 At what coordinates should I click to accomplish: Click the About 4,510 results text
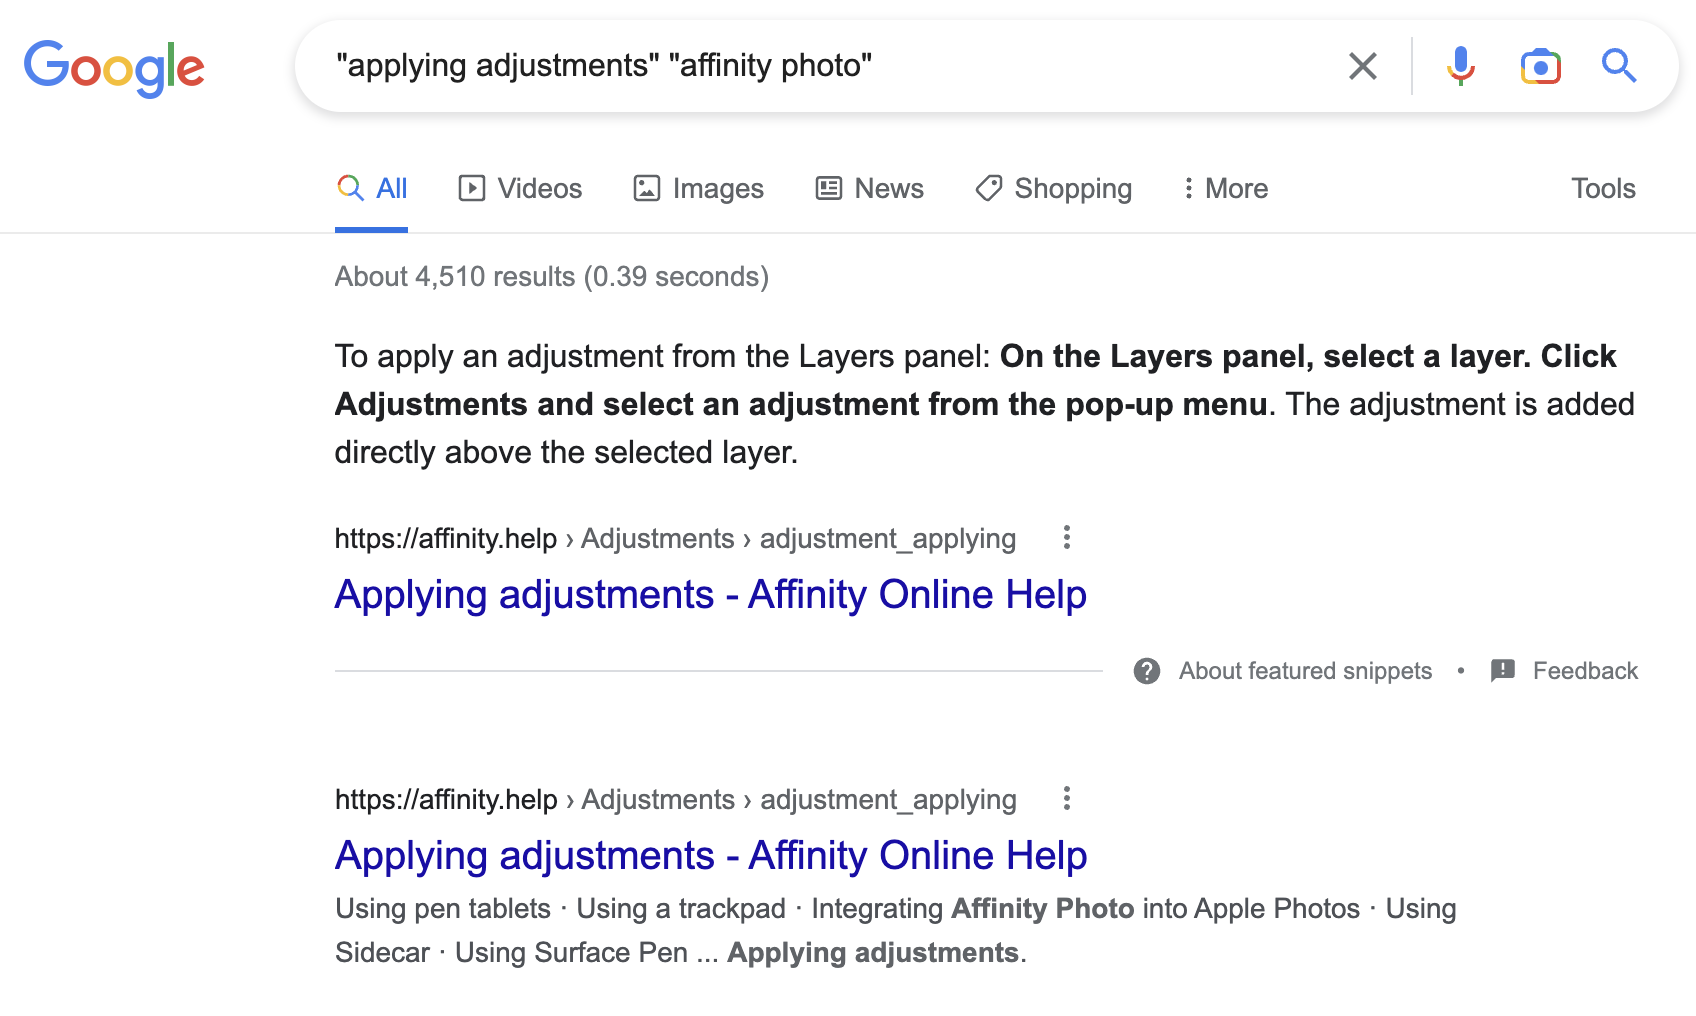coord(552,277)
